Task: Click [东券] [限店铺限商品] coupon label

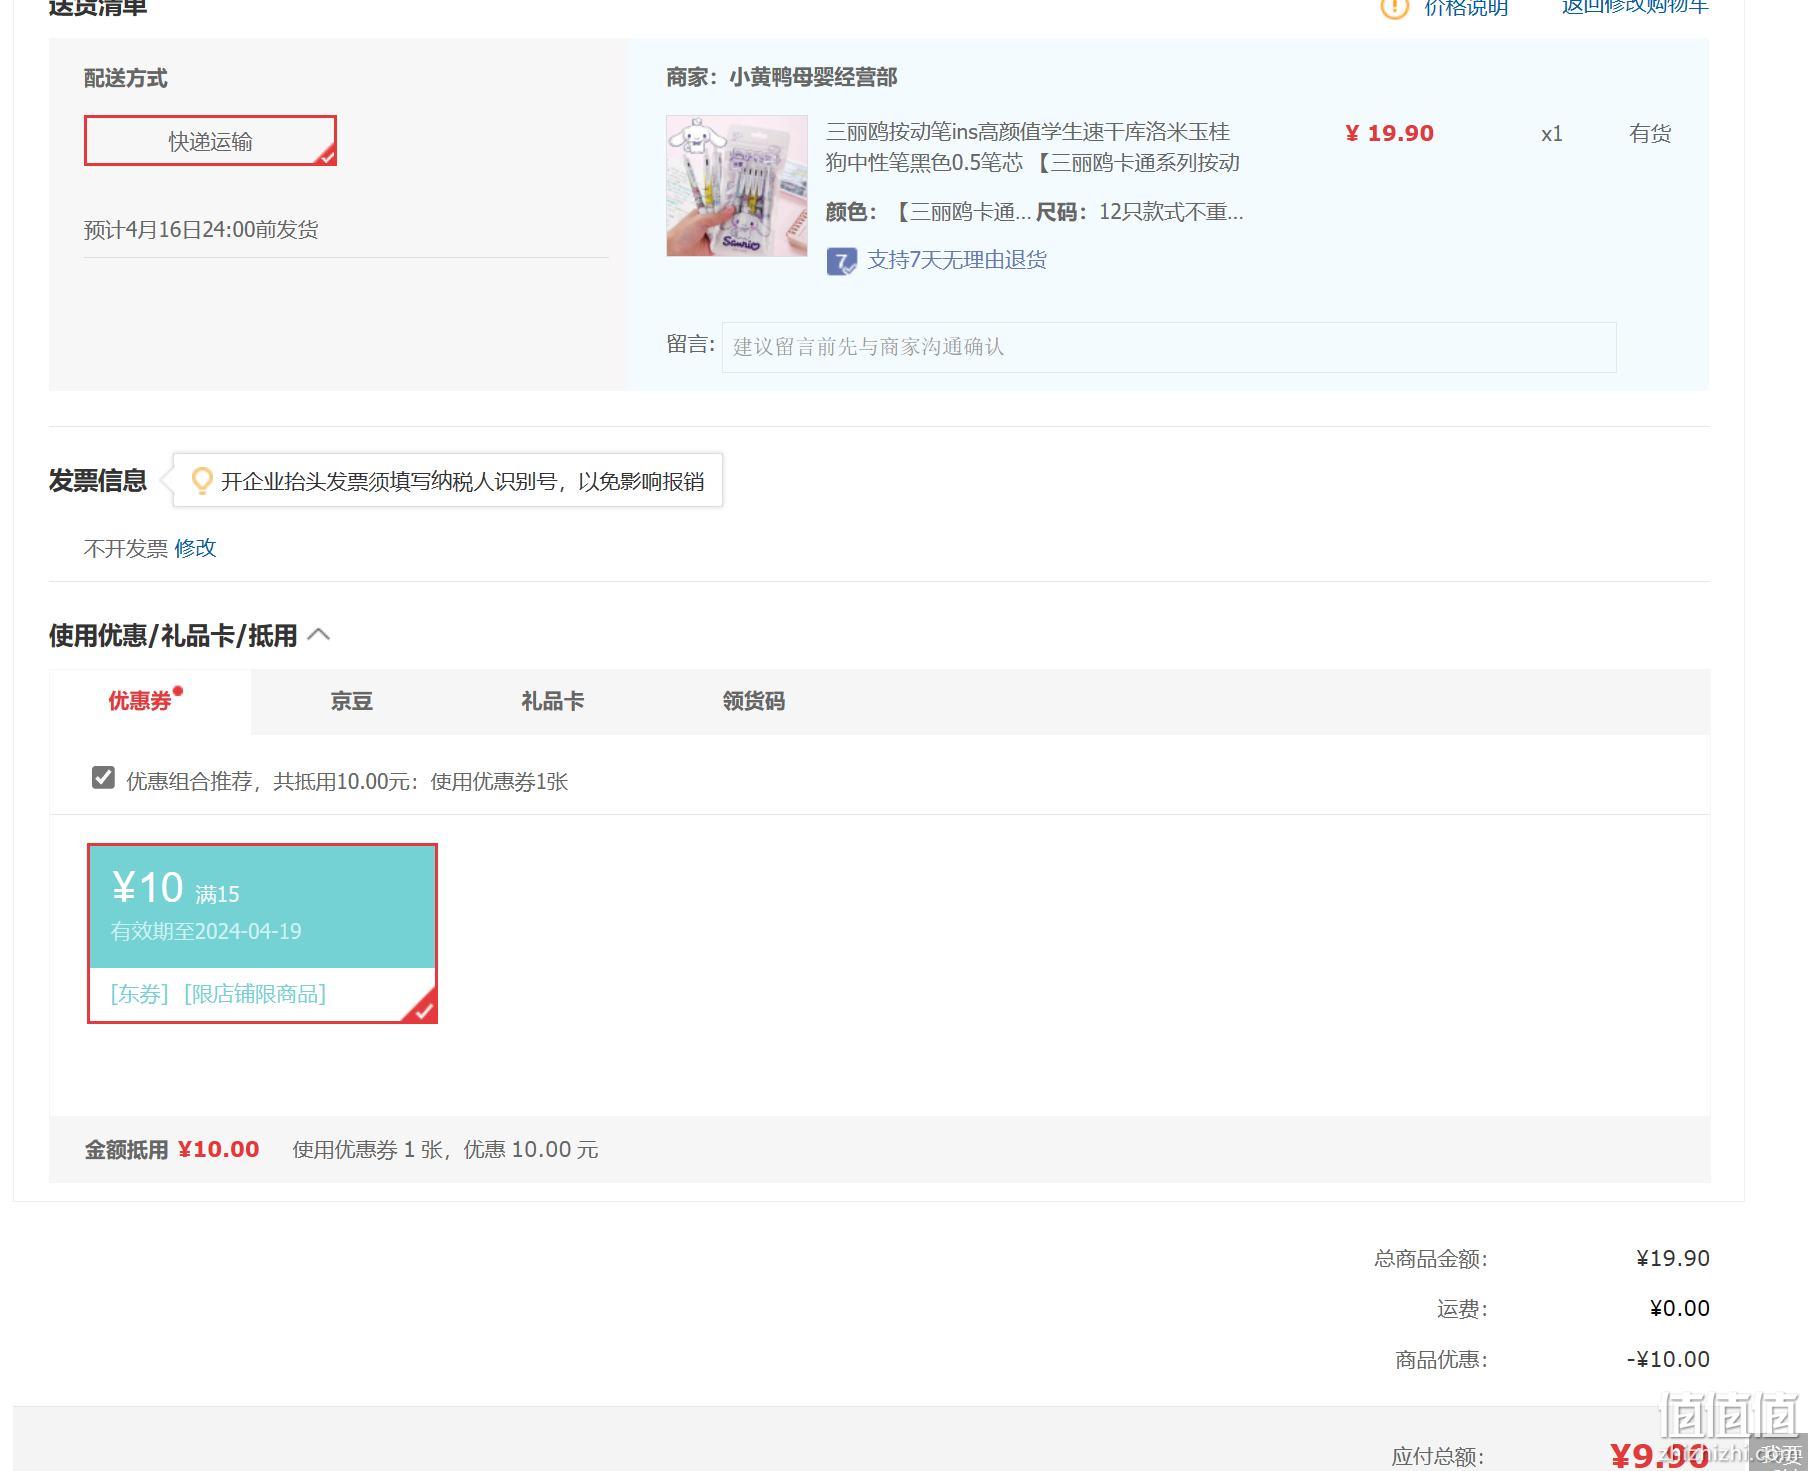Action: click(218, 994)
